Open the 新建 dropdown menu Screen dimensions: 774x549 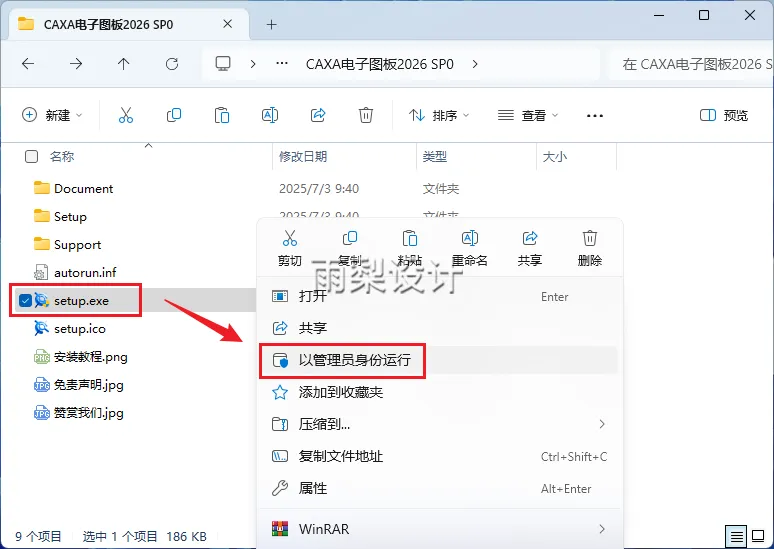(x=52, y=115)
